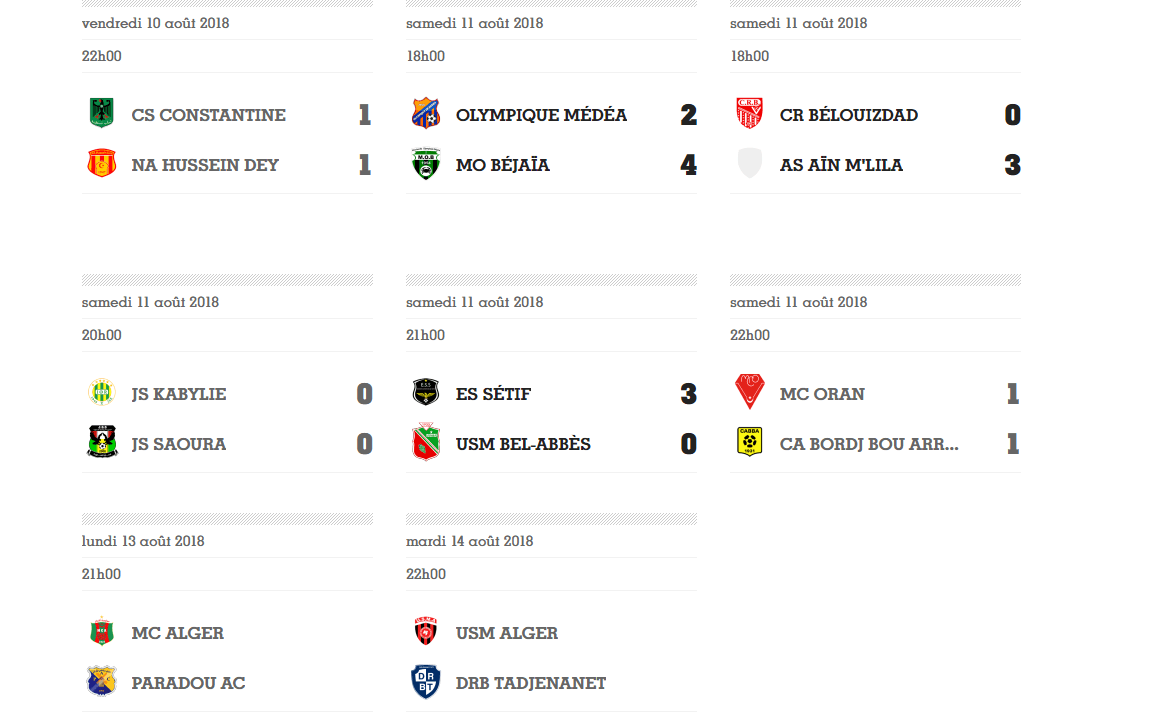The width and height of the screenshot is (1176, 714).
Task: Open the USM Bel-Abbès team link
Action: pyautogui.click(x=523, y=444)
